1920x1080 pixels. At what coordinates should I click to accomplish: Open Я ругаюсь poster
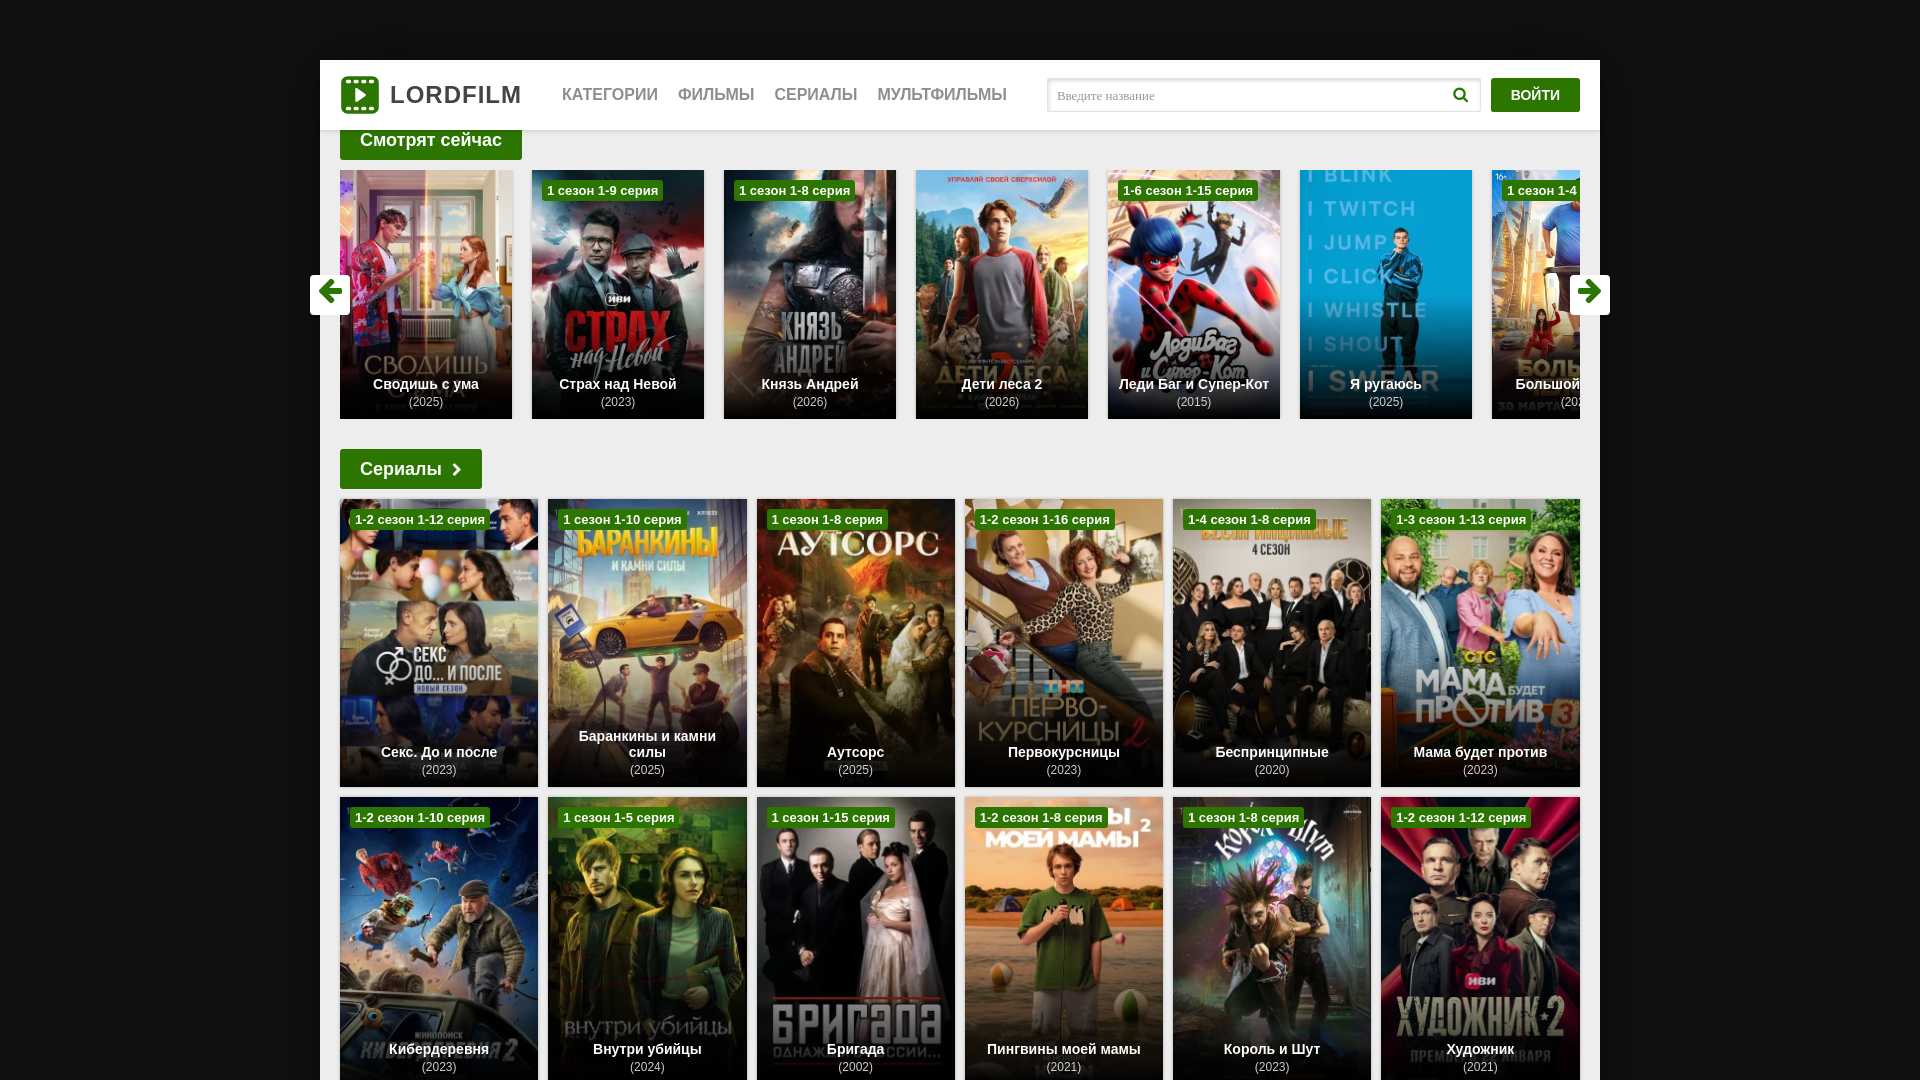[x=1386, y=294]
